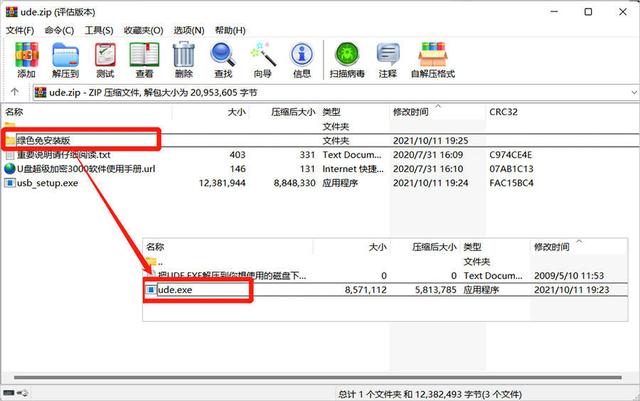Click the 删除 (Delete) trash icon
Viewport: 640px width, 401px height.
184,60
